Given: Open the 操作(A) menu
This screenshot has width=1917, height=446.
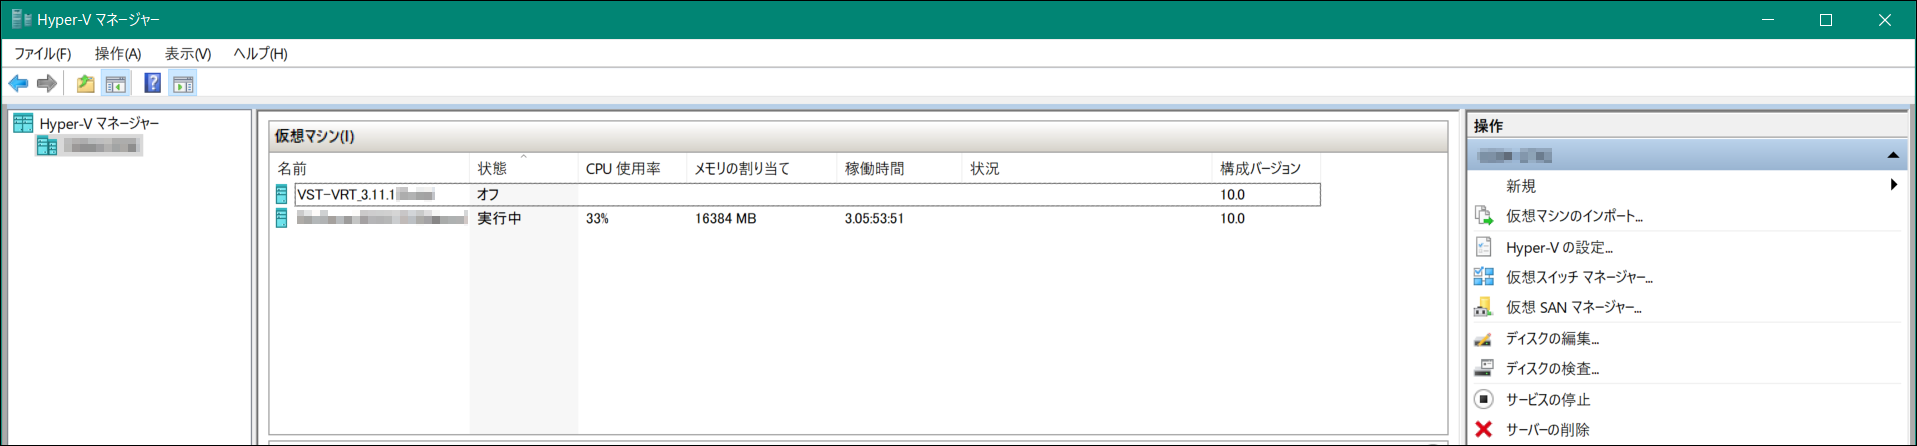Looking at the screenshot, I should 118,54.
